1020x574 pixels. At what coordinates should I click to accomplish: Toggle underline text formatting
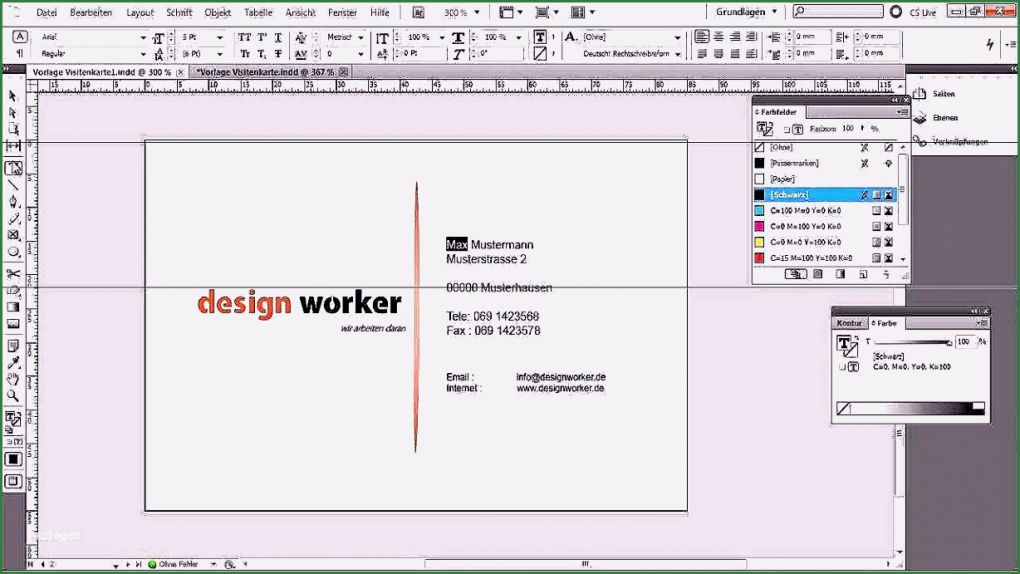[x=278, y=37]
